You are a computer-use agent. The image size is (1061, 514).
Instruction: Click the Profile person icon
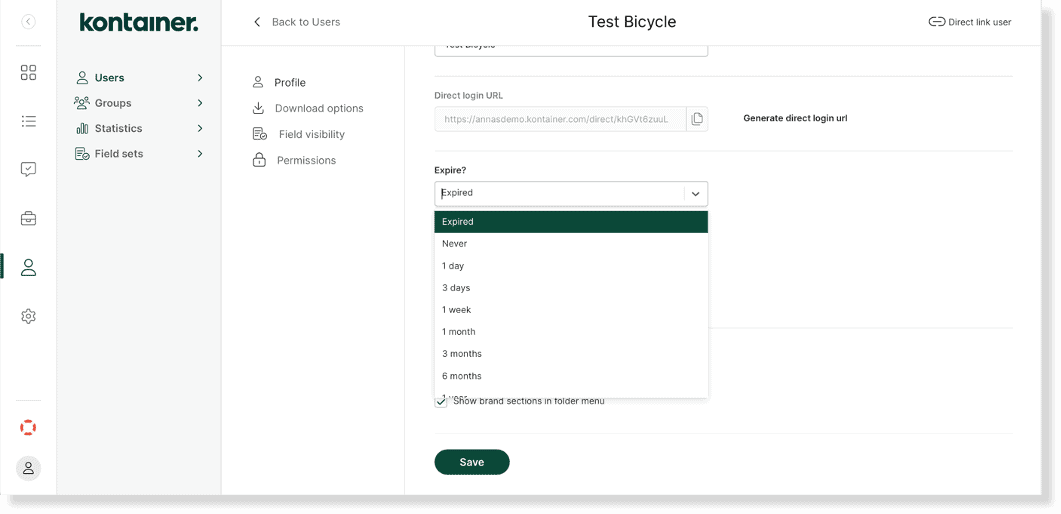(258, 83)
